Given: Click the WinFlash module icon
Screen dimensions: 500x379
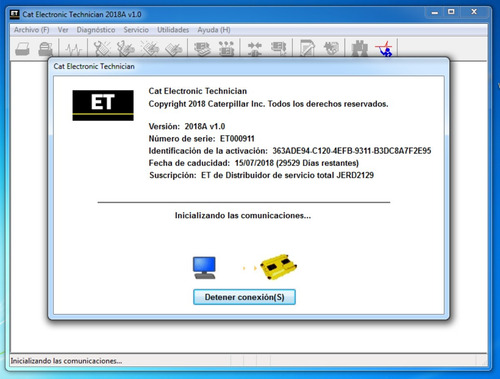Looking at the screenshot, I should (x=279, y=48).
